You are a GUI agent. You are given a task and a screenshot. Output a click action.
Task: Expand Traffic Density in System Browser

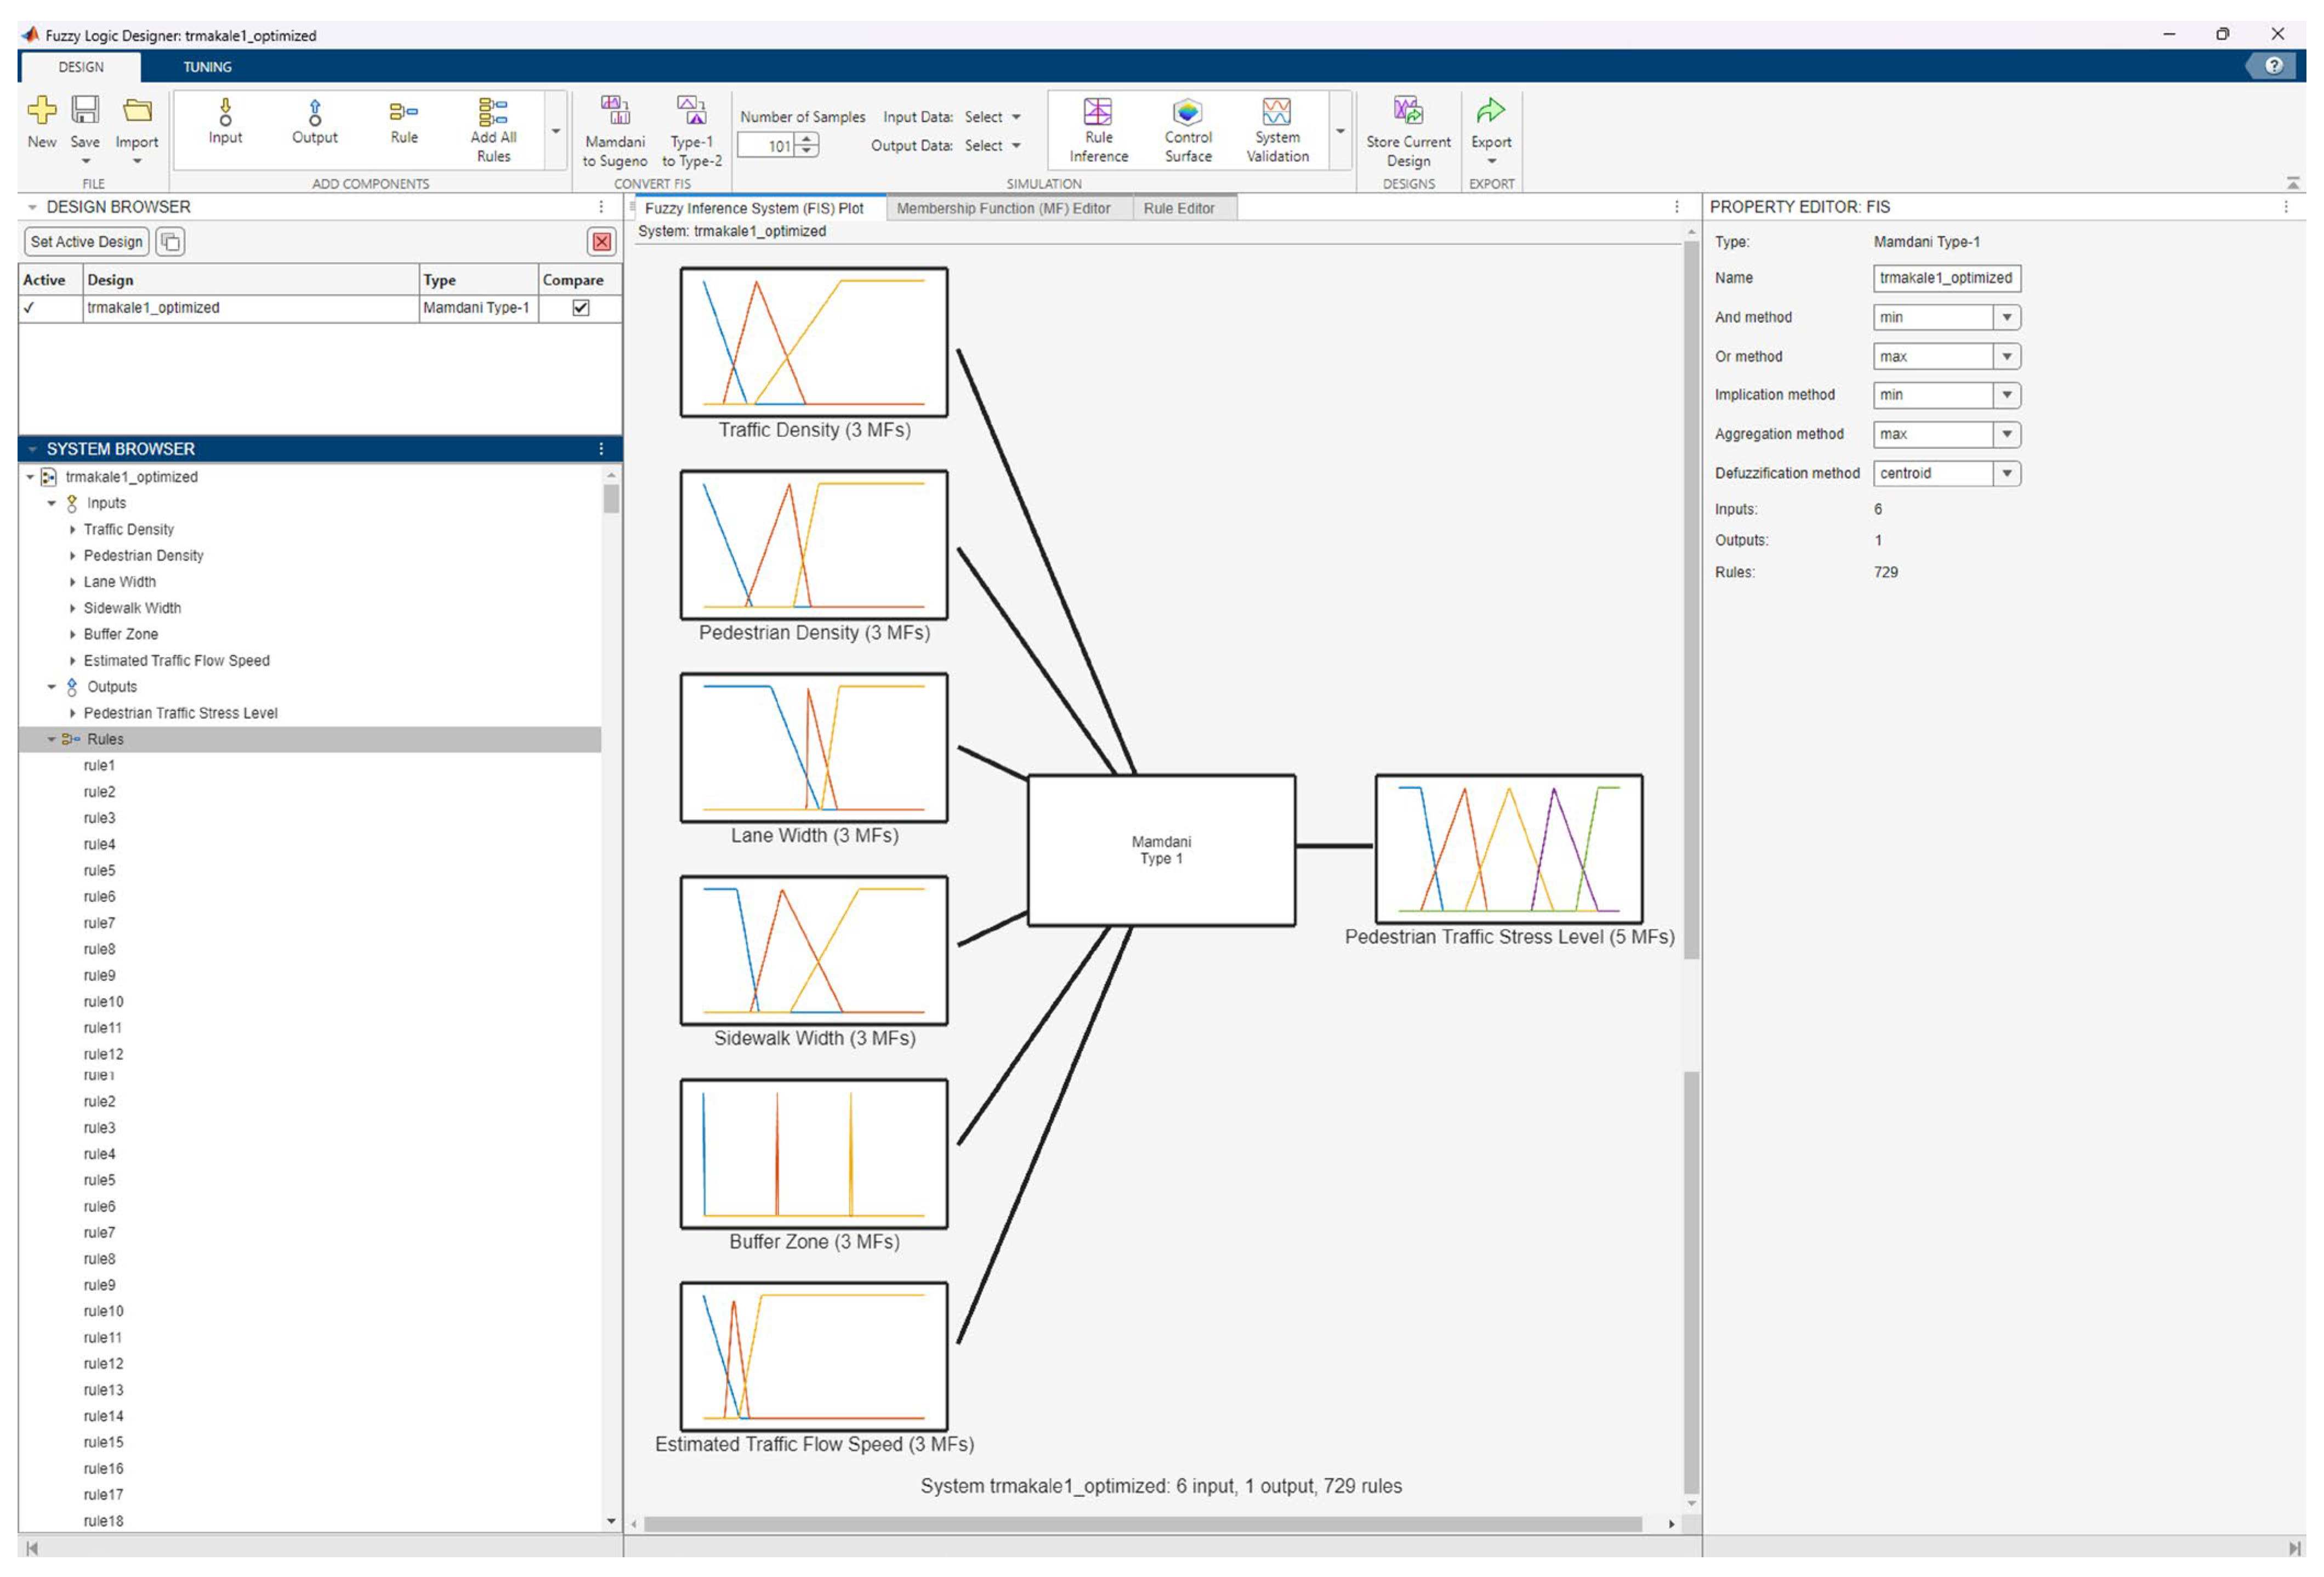[73, 529]
